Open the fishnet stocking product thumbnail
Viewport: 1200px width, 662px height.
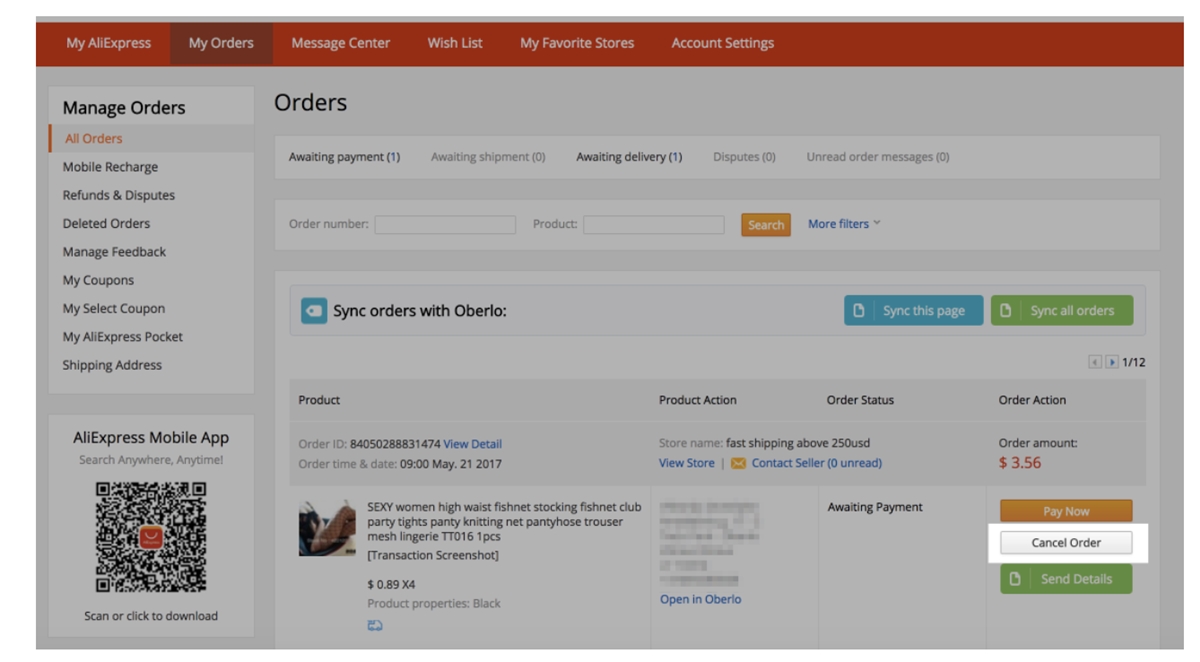pyautogui.click(x=327, y=528)
